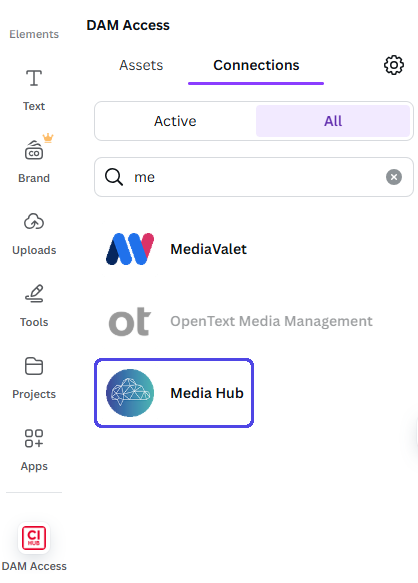The height and width of the screenshot is (583, 418).
Task: Open the CI HUB DAM Access app
Action: (34, 538)
